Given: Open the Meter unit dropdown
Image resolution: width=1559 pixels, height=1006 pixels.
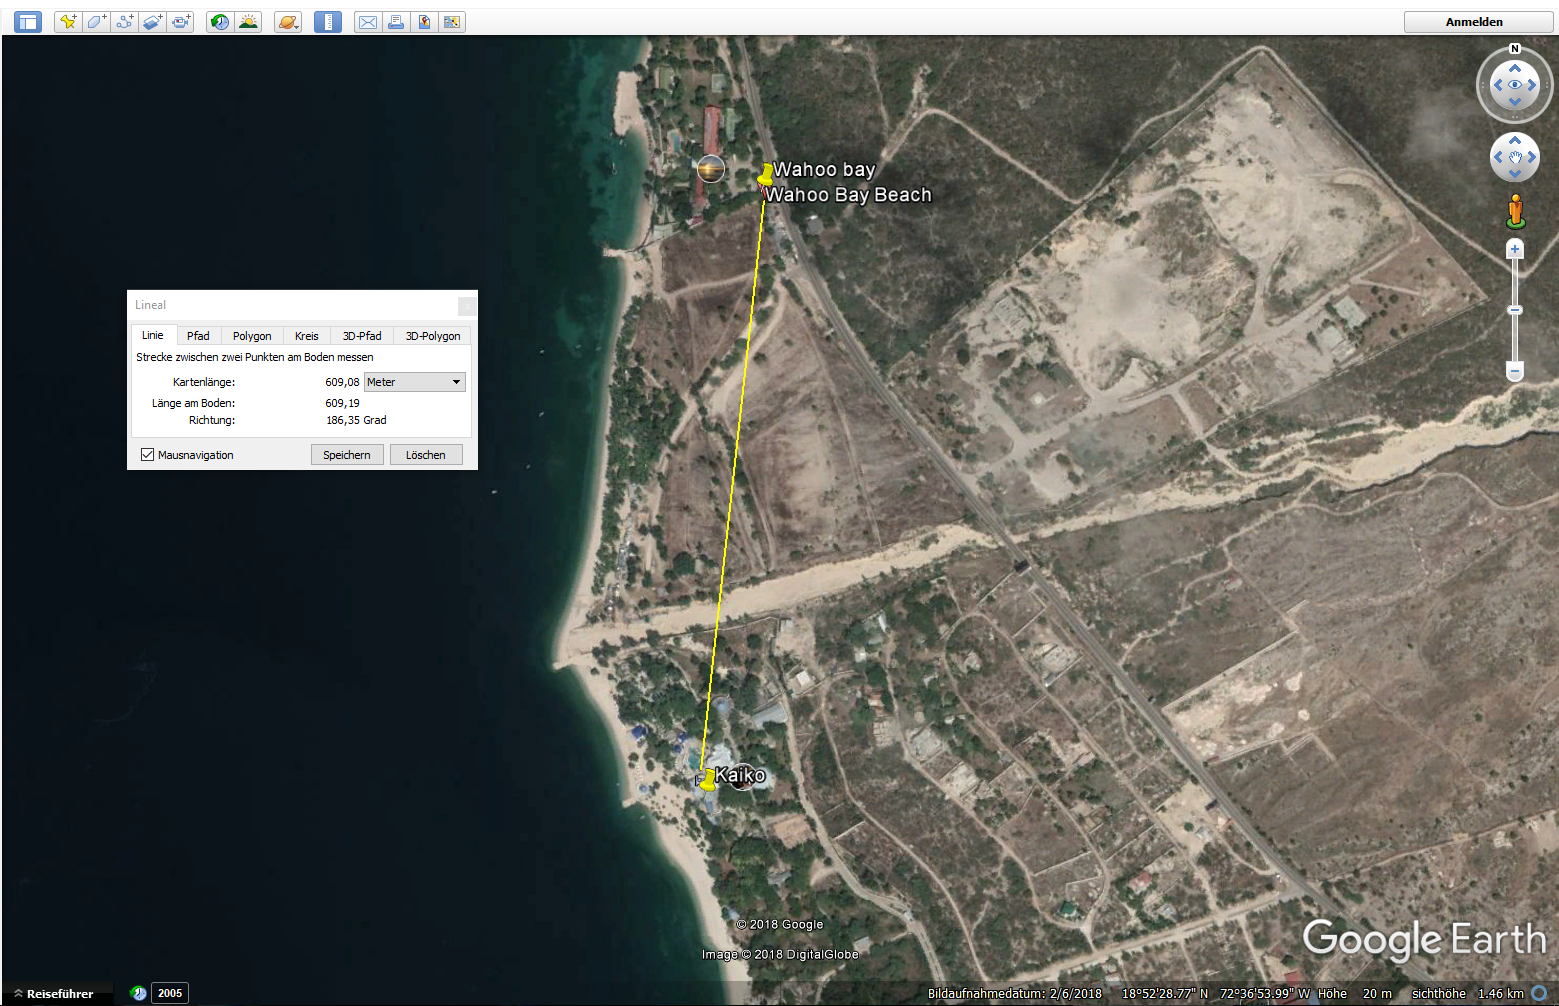Looking at the screenshot, I should point(415,382).
